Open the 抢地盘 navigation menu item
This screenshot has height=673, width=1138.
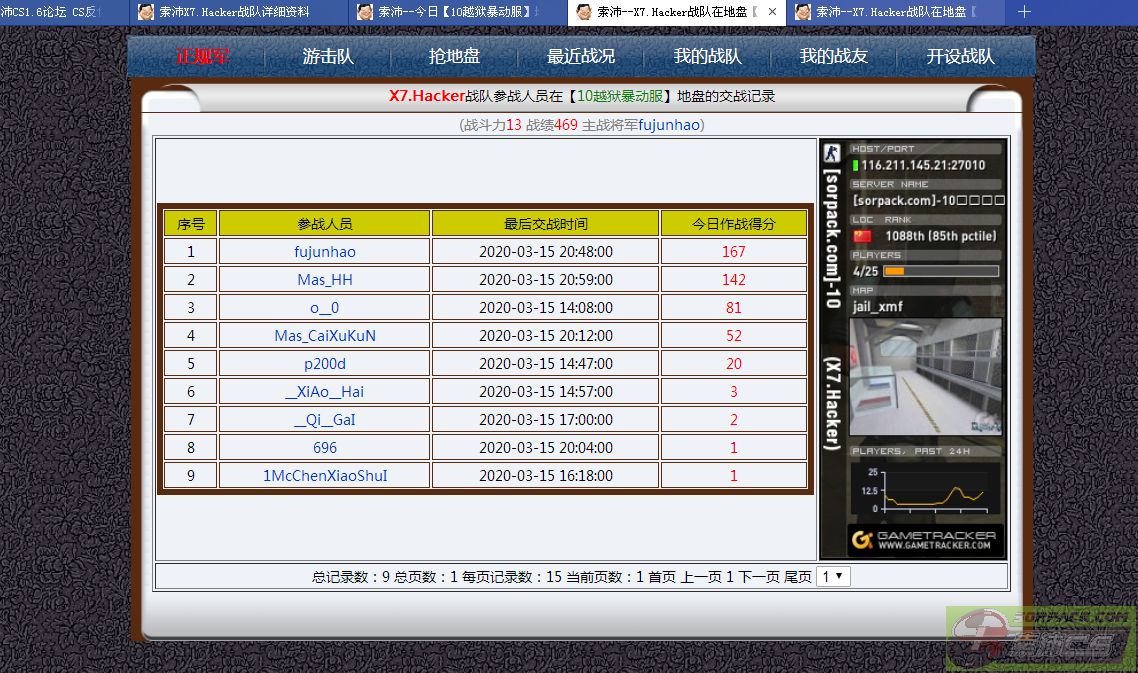[455, 57]
